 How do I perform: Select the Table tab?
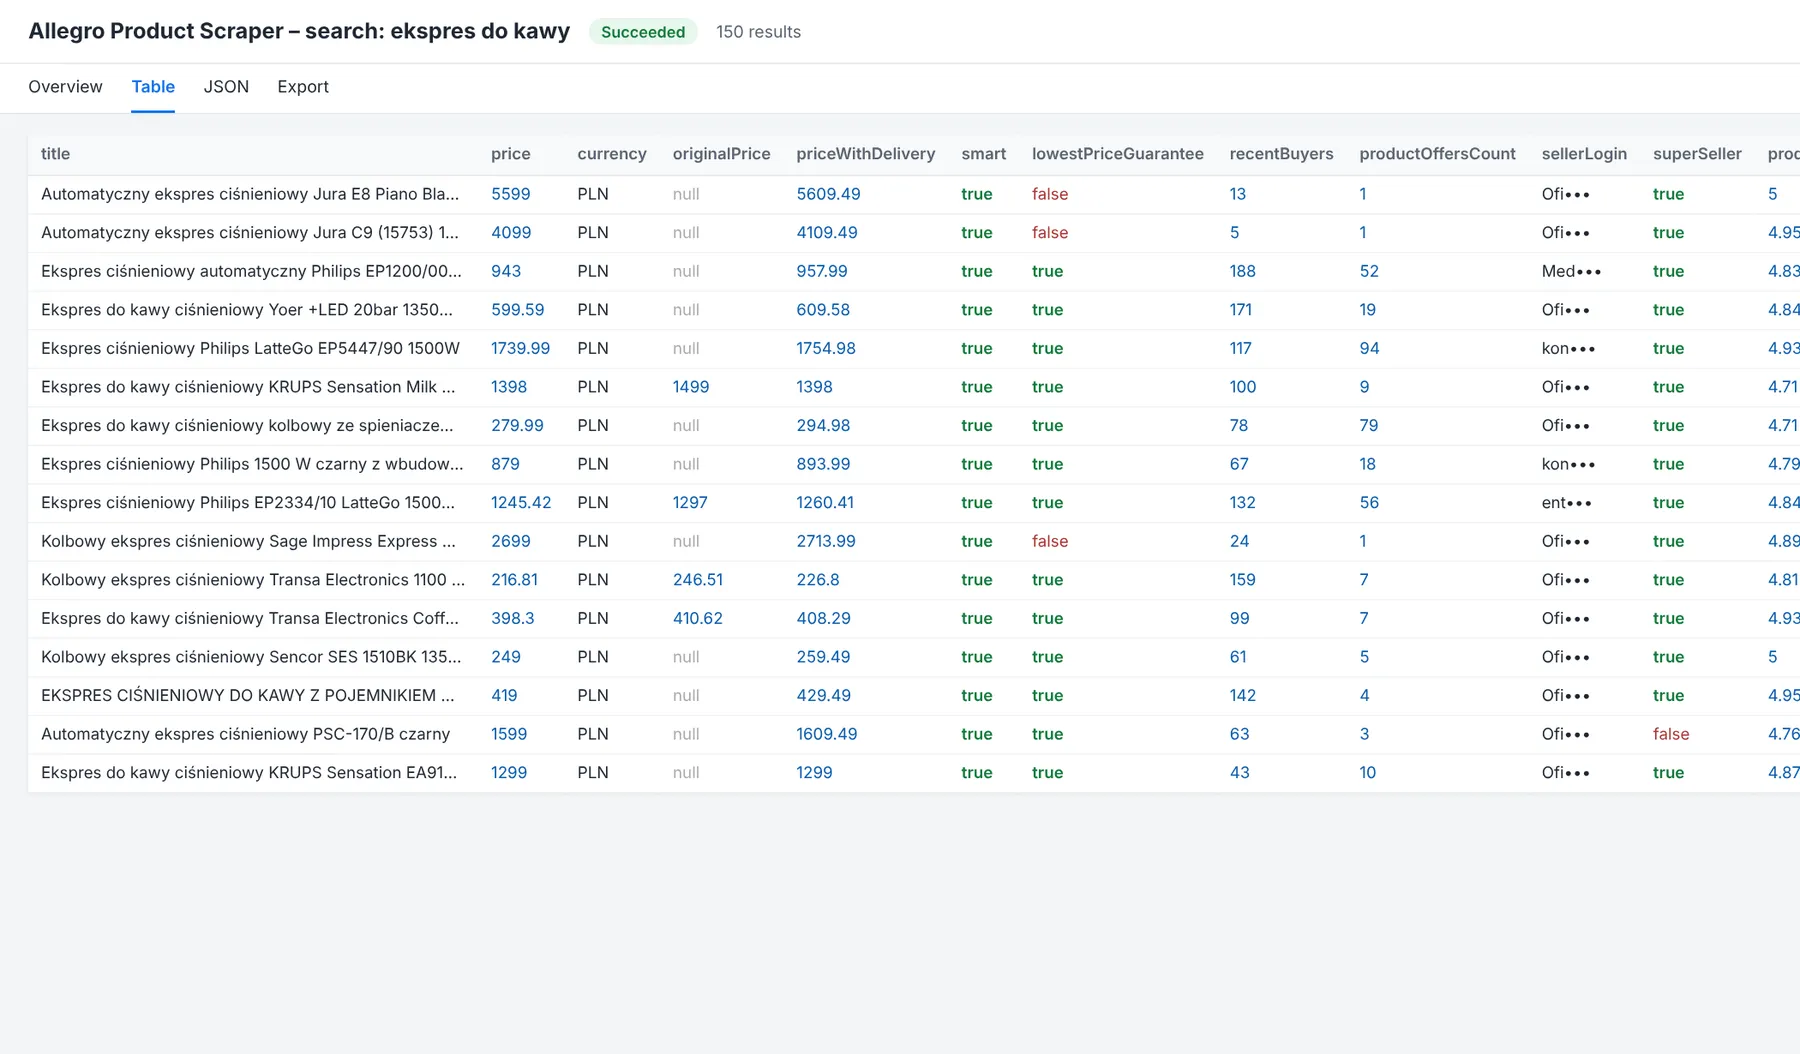[153, 87]
